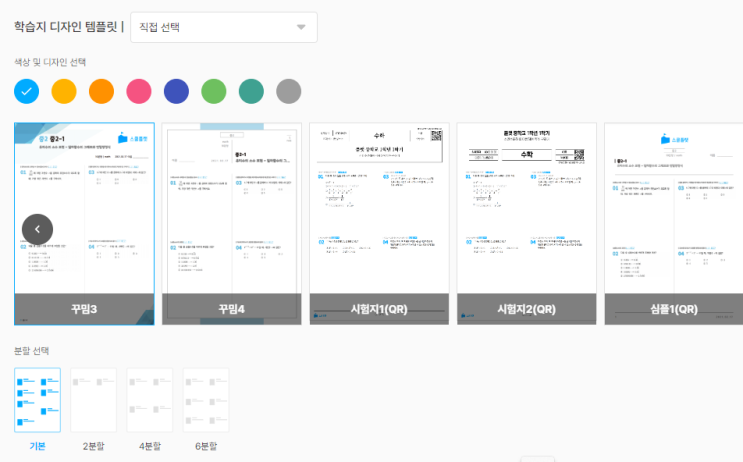Screen dimensions: 743x462
Task: Pick the 심플1(QR) template
Action: point(674,224)
